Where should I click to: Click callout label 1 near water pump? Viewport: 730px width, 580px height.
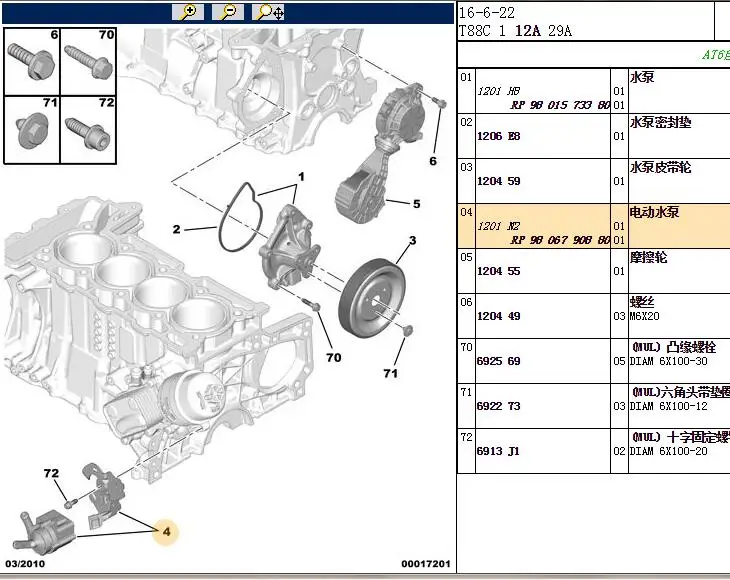[301, 177]
